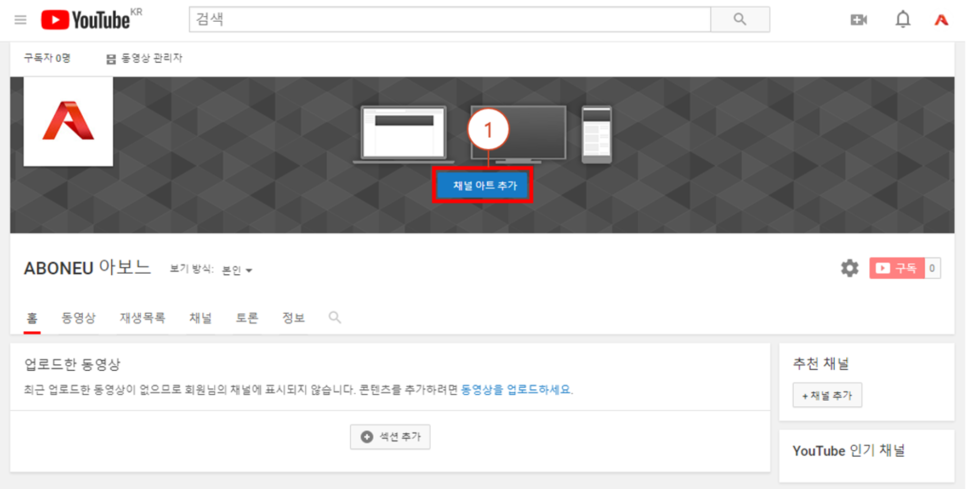This screenshot has height=489, width=966.
Task: Click the search magnifier button
Action: pyautogui.click(x=740, y=20)
